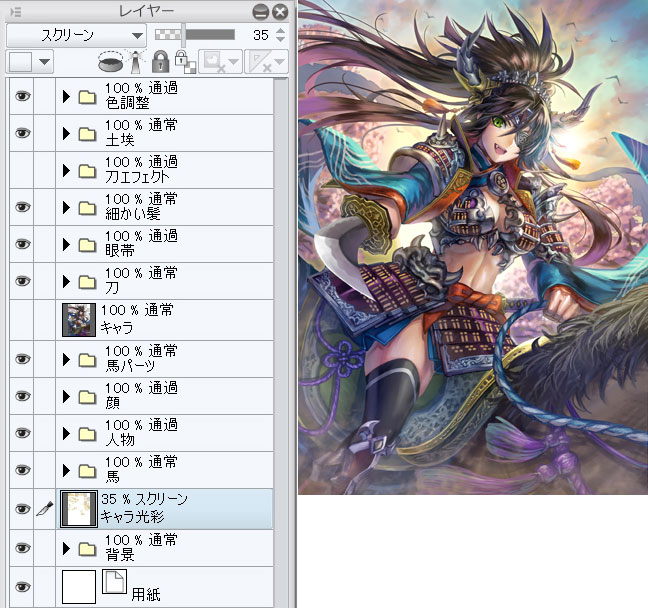Hide the 眼帯 folder

click(22, 244)
